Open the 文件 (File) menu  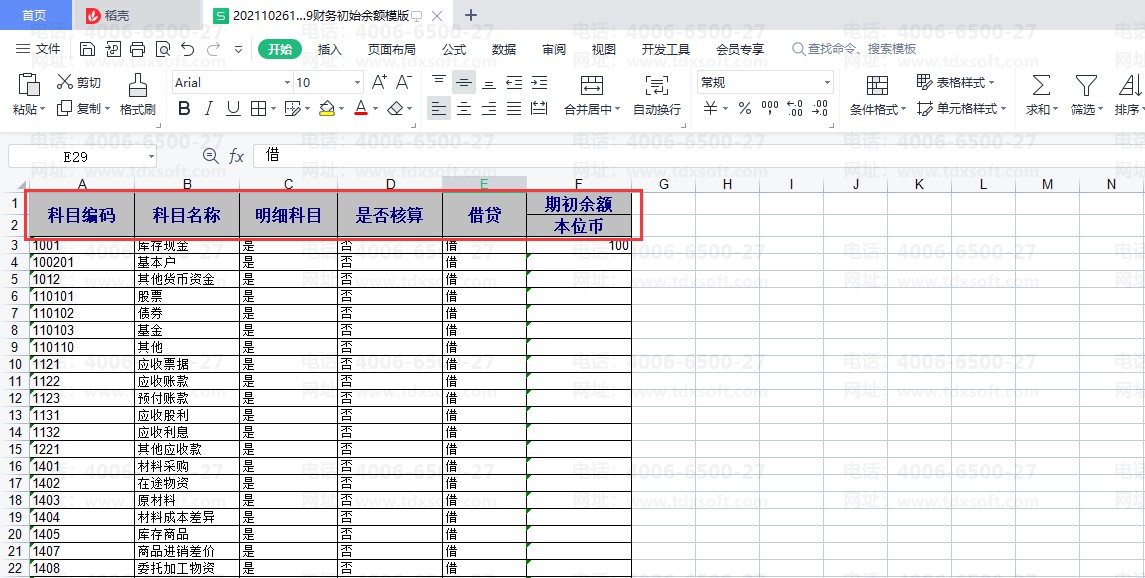(x=38, y=49)
